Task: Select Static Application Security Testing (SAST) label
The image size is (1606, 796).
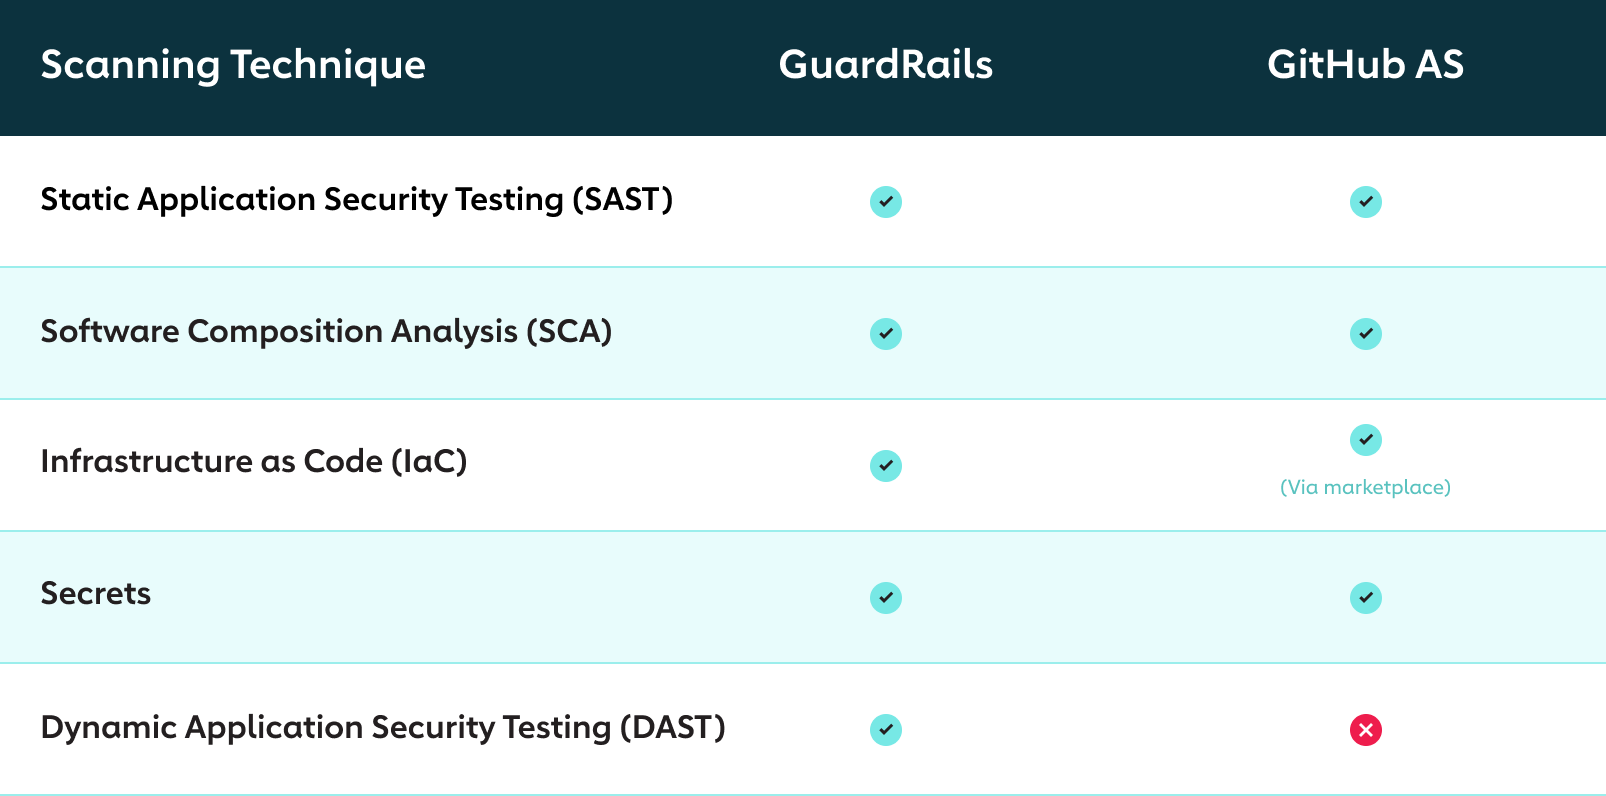Action: pyautogui.click(x=357, y=200)
